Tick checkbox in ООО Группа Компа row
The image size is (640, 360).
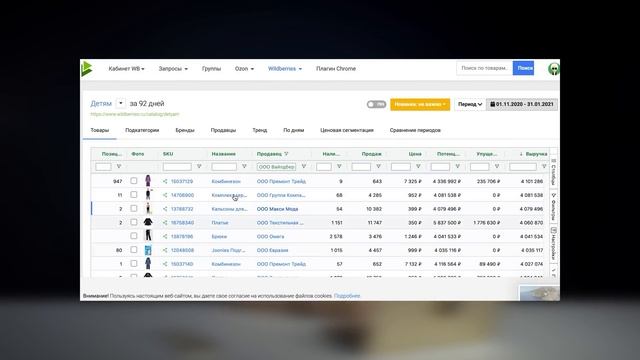(x=134, y=195)
